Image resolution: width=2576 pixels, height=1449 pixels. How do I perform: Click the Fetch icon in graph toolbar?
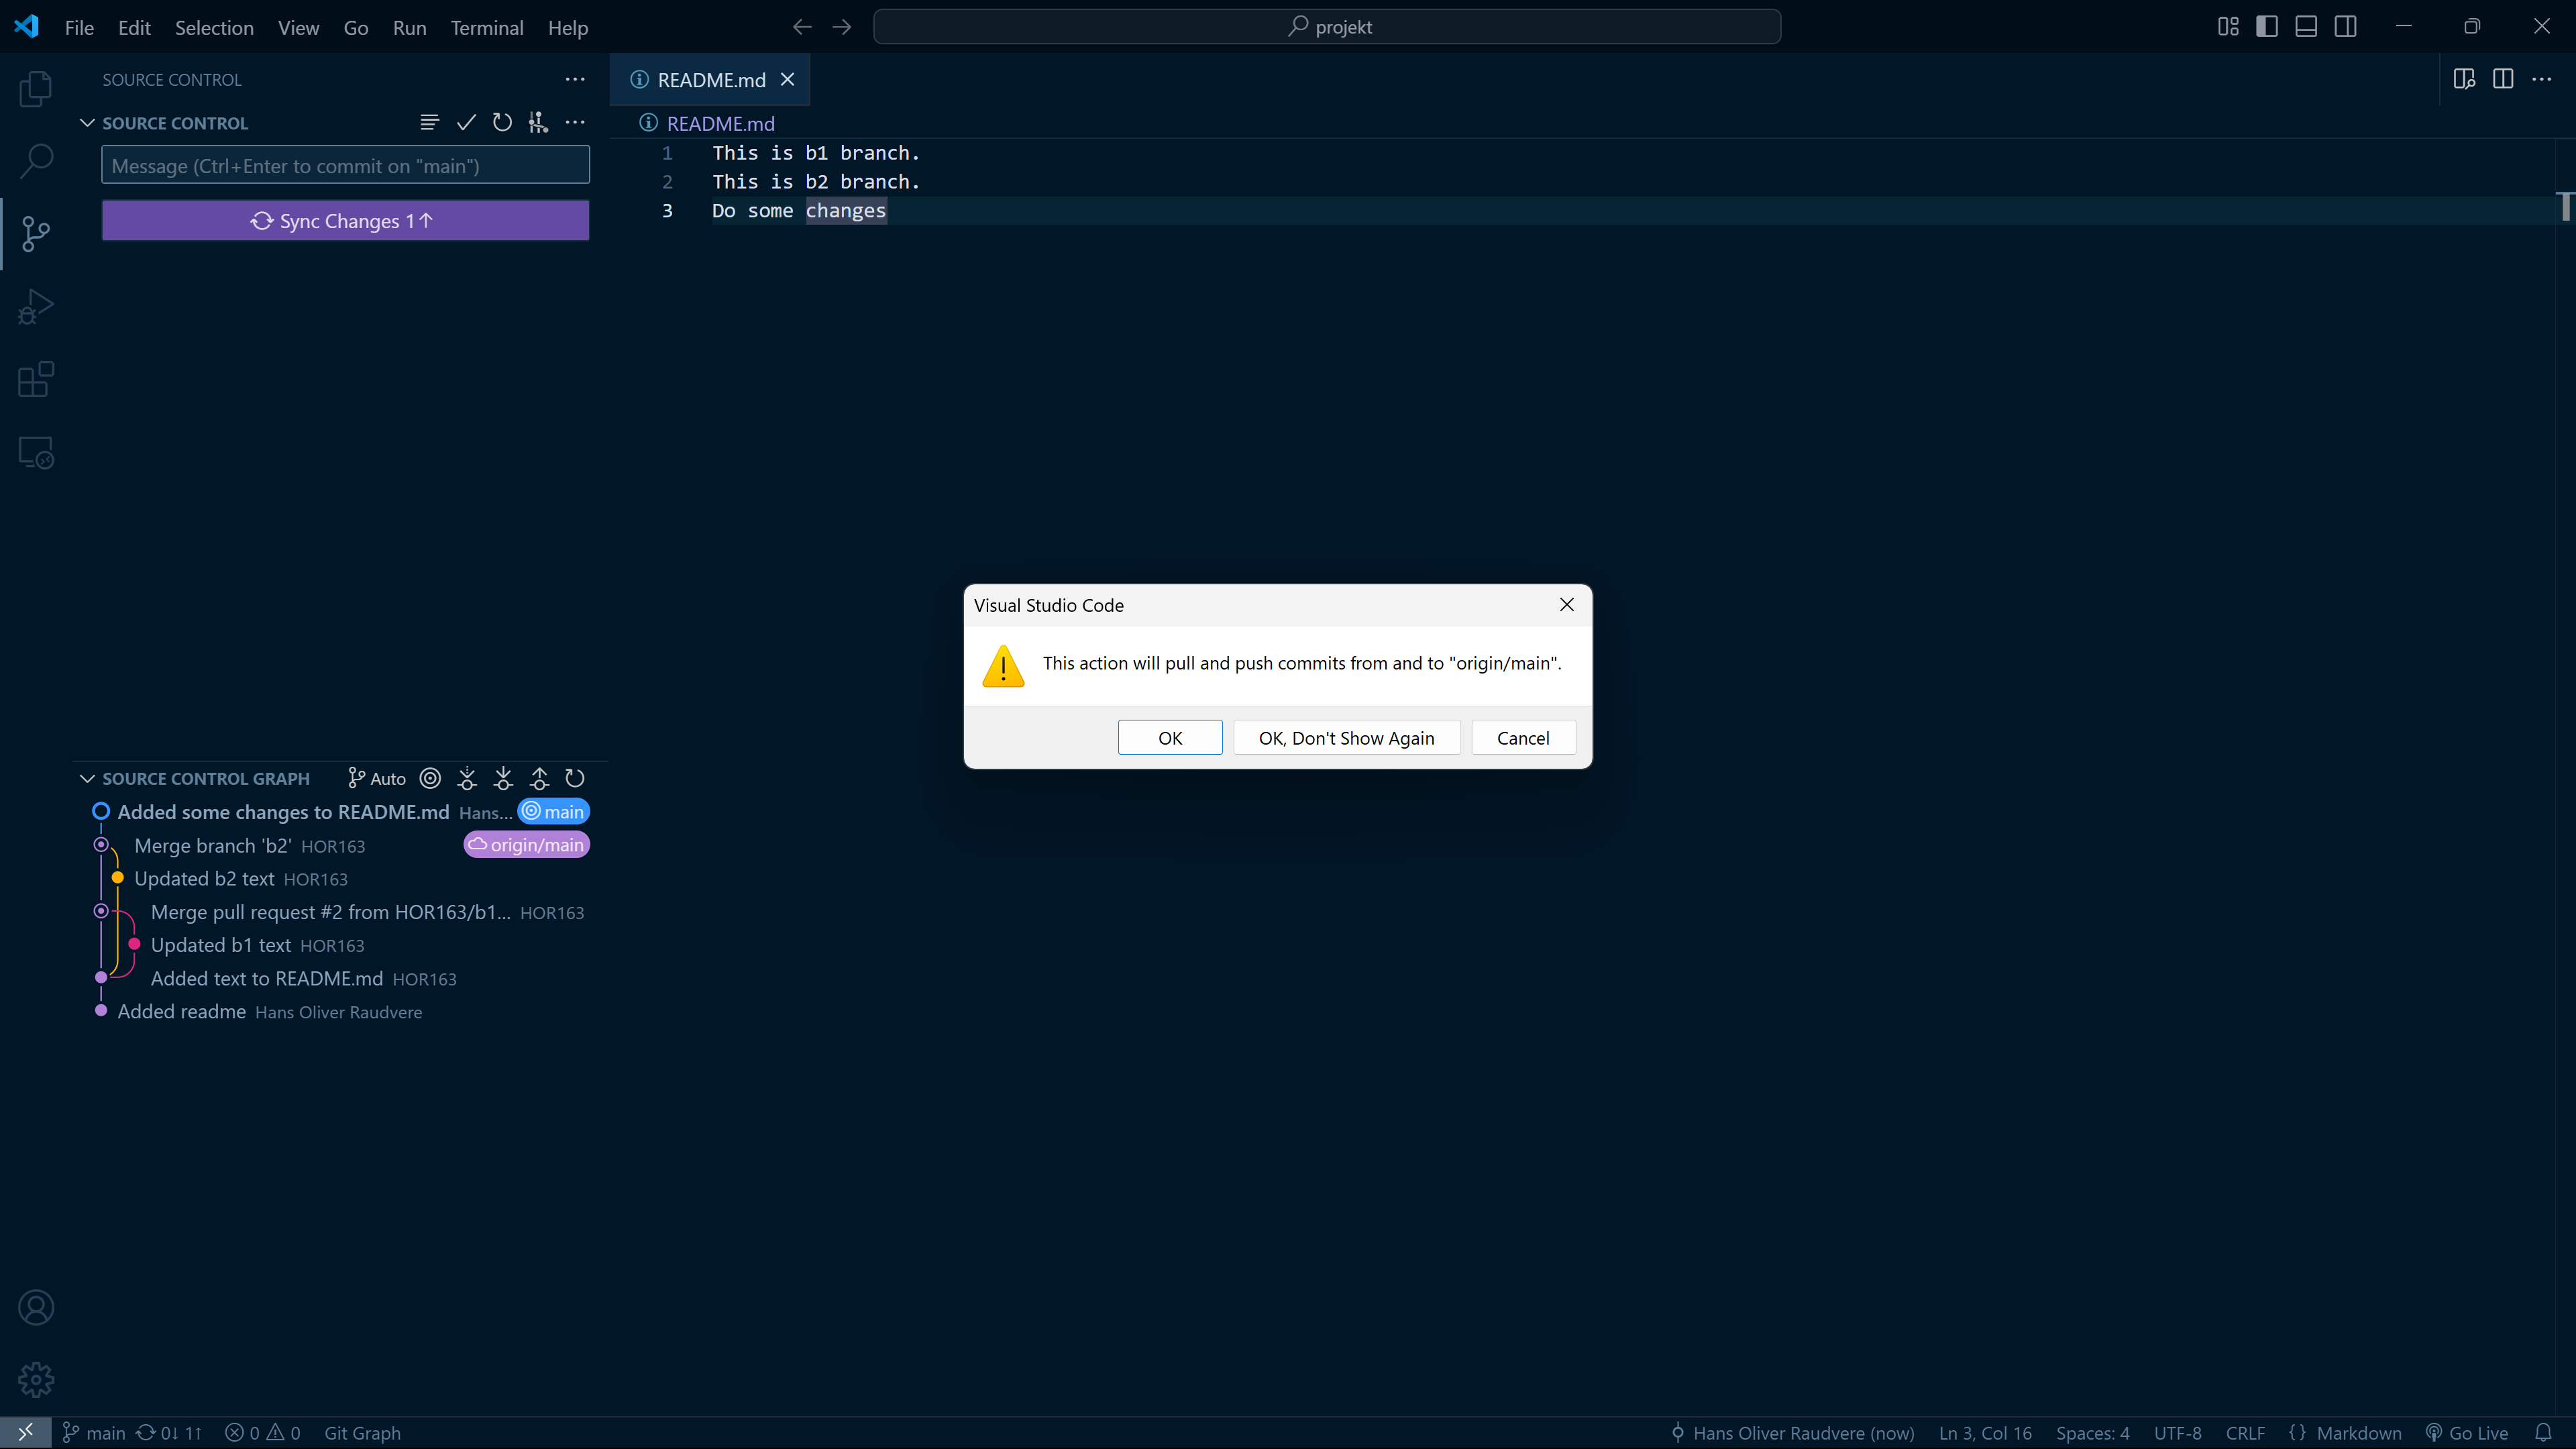pyautogui.click(x=467, y=778)
